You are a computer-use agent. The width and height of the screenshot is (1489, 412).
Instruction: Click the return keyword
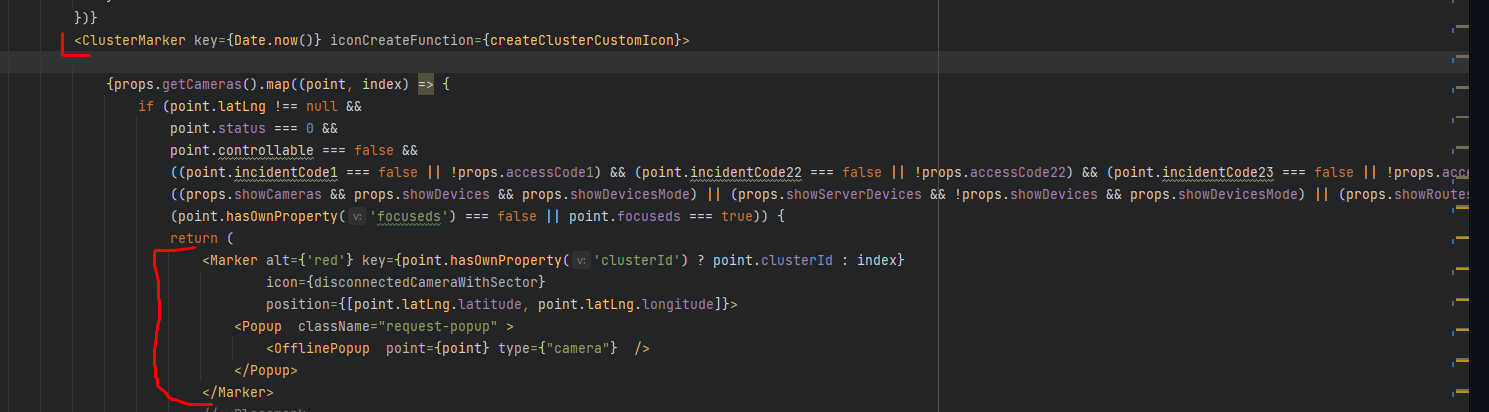[x=194, y=238]
